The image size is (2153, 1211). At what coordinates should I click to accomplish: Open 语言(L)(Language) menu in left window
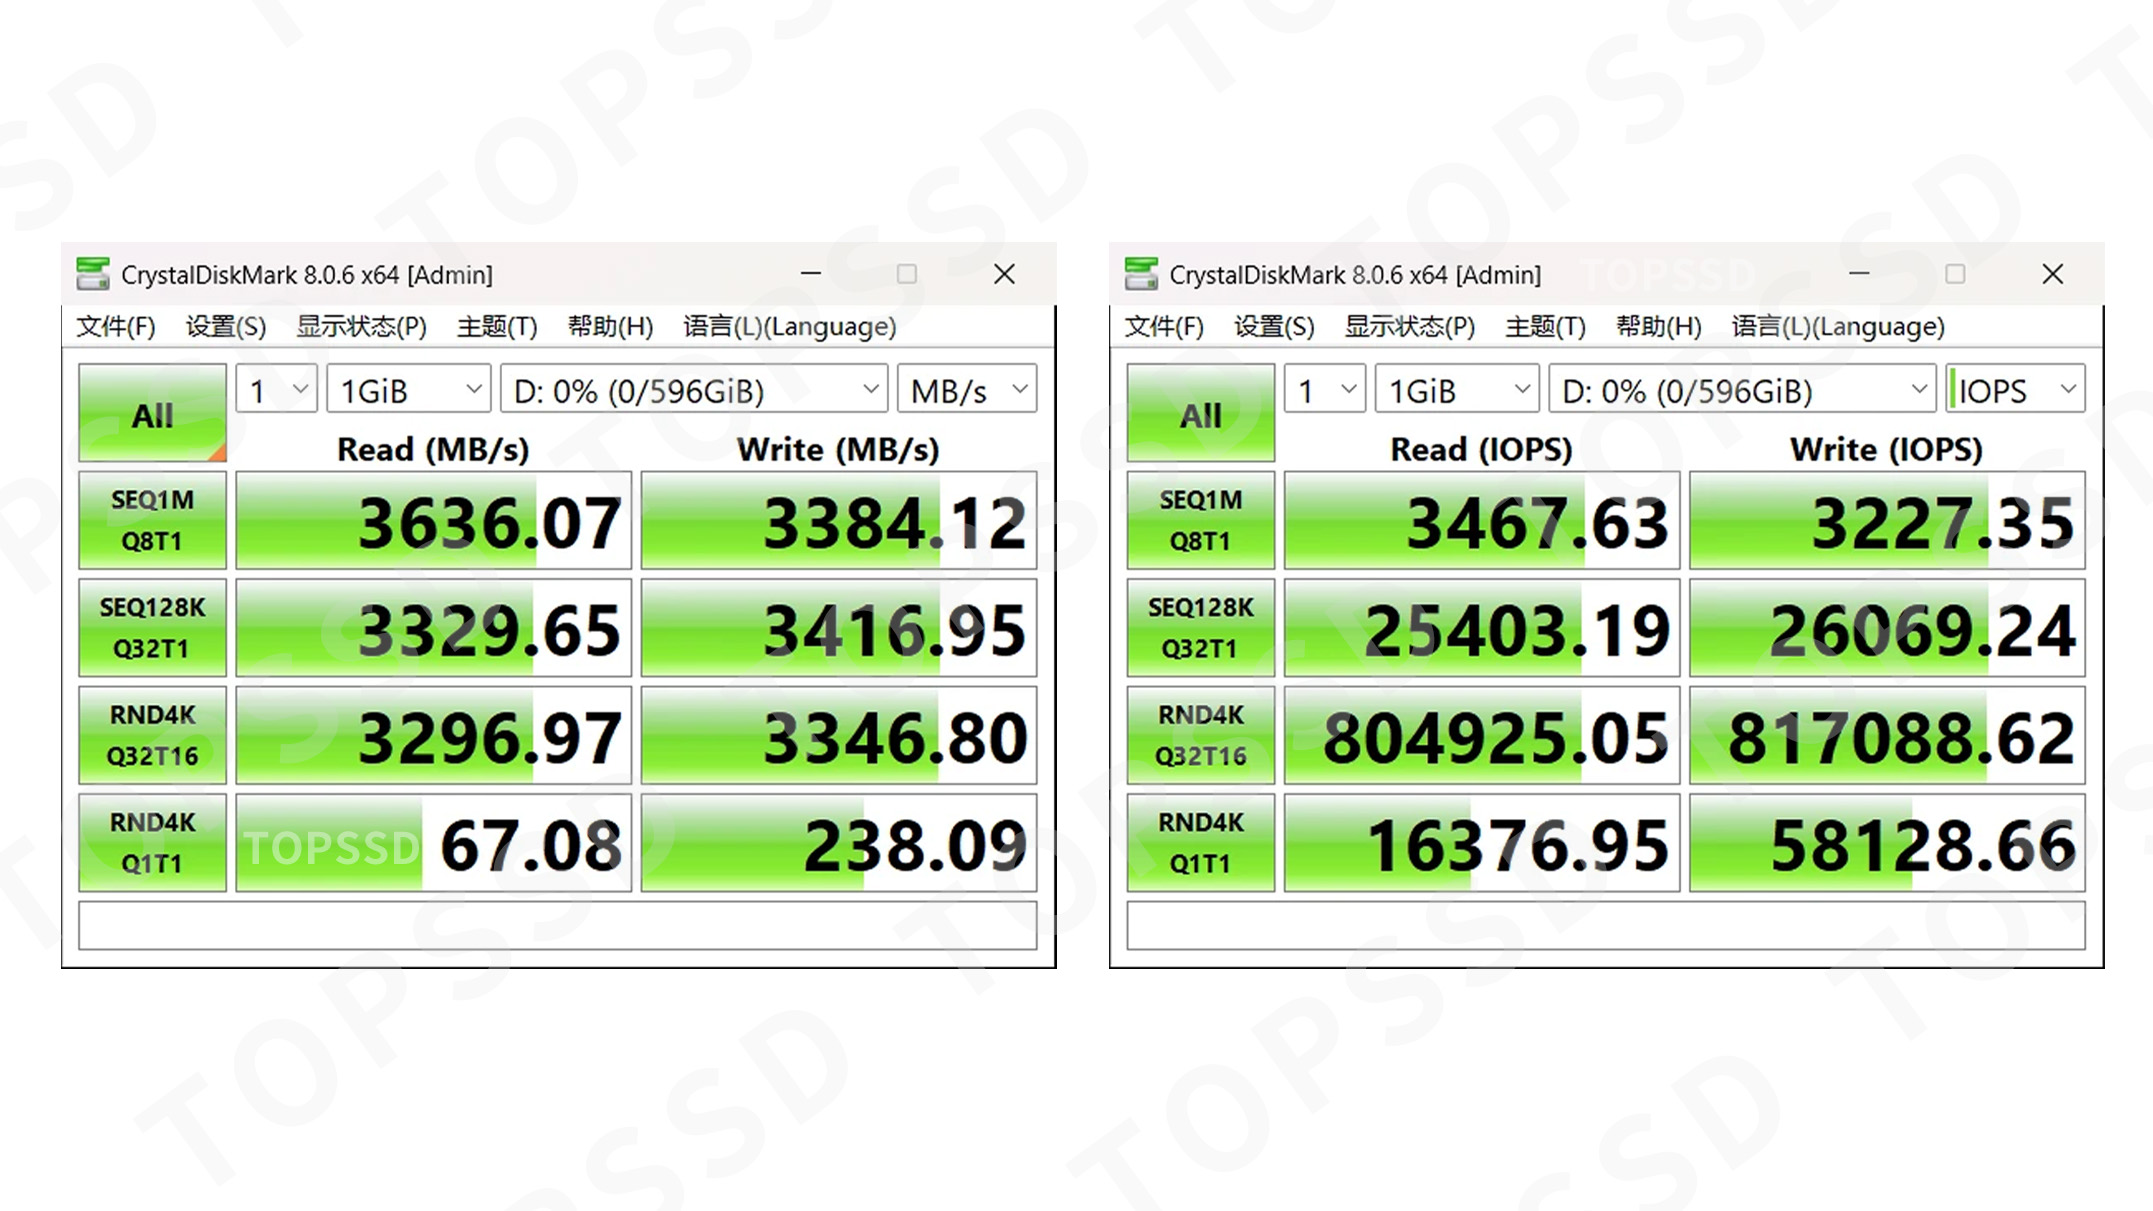click(x=790, y=327)
